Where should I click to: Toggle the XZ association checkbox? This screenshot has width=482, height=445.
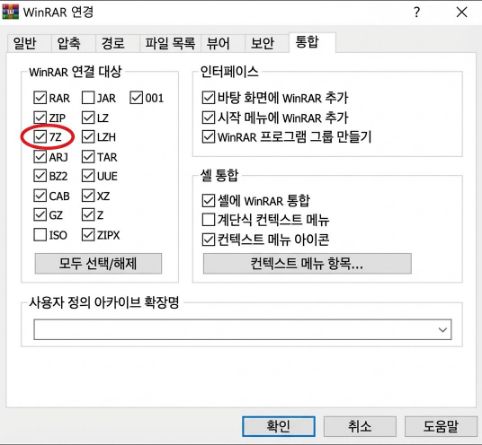(88, 196)
